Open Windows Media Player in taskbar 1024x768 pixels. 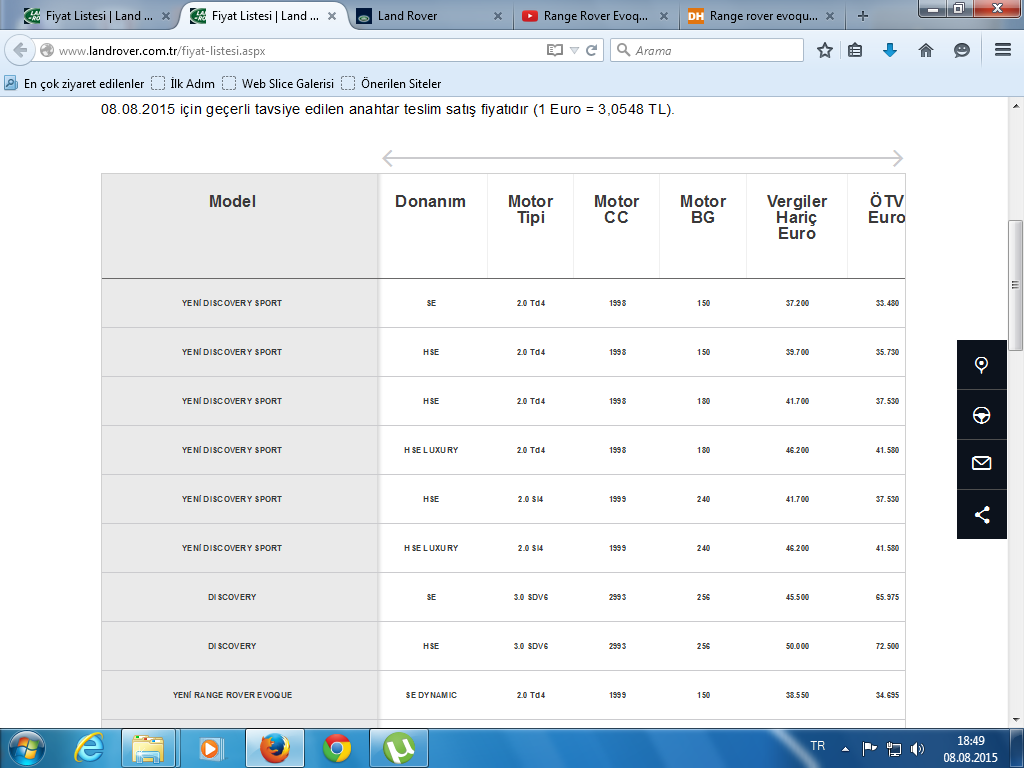[210, 748]
